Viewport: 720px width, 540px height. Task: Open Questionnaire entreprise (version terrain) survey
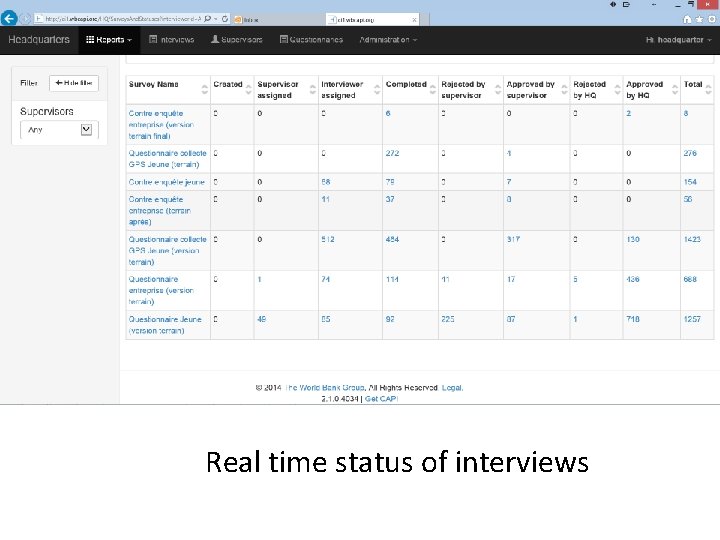(x=161, y=291)
